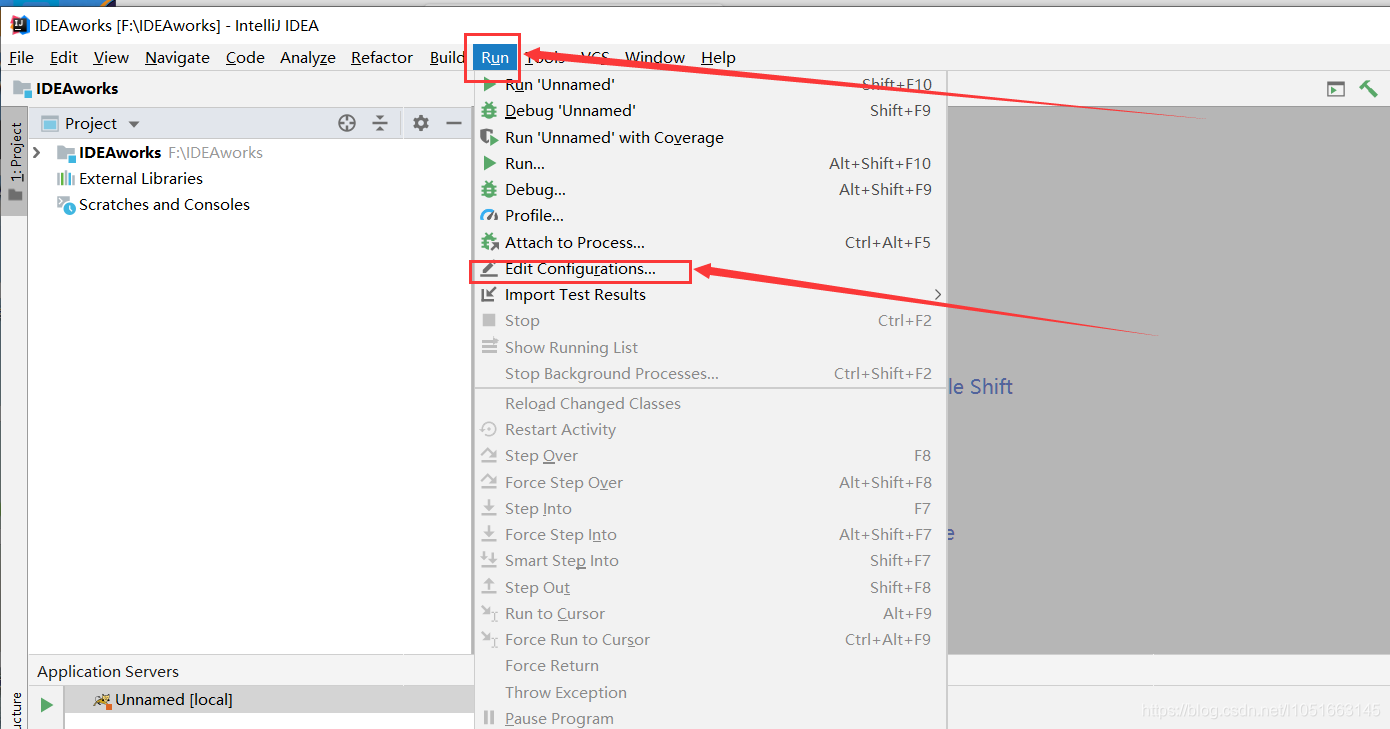Open the Analyze menu
The height and width of the screenshot is (729, 1390).
[x=308, y=58]
